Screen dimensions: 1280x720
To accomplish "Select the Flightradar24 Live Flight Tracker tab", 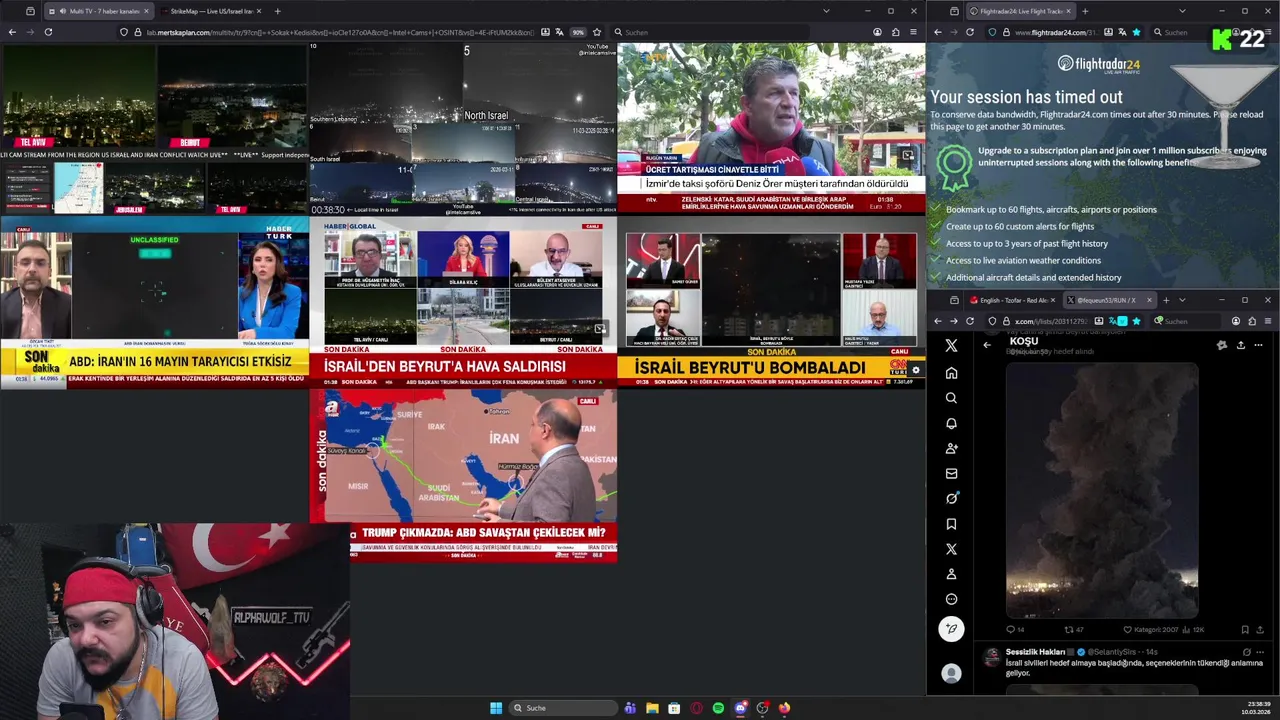I will click(x=1020, y=11).
